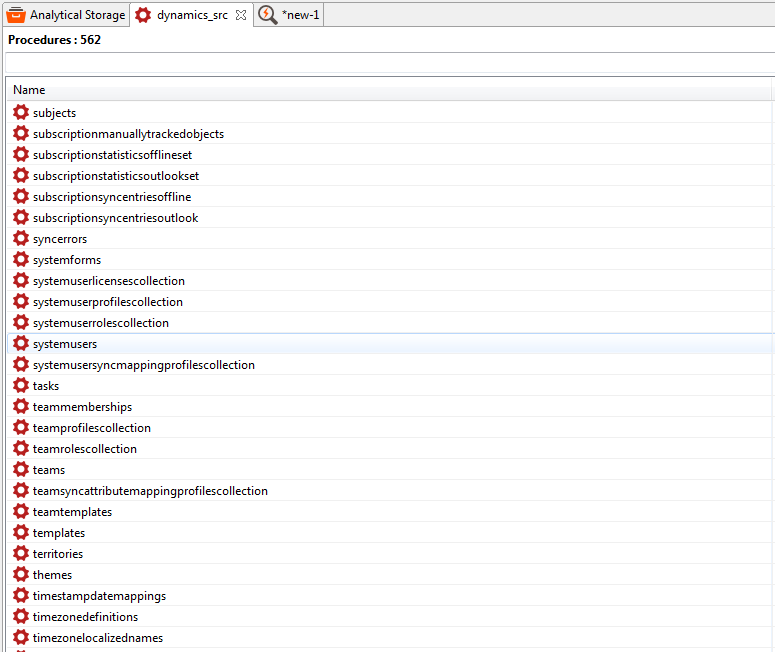Click the gear icon beside themes
The height and width of the screenshot is (652, 775).
(x=20, y=575)
